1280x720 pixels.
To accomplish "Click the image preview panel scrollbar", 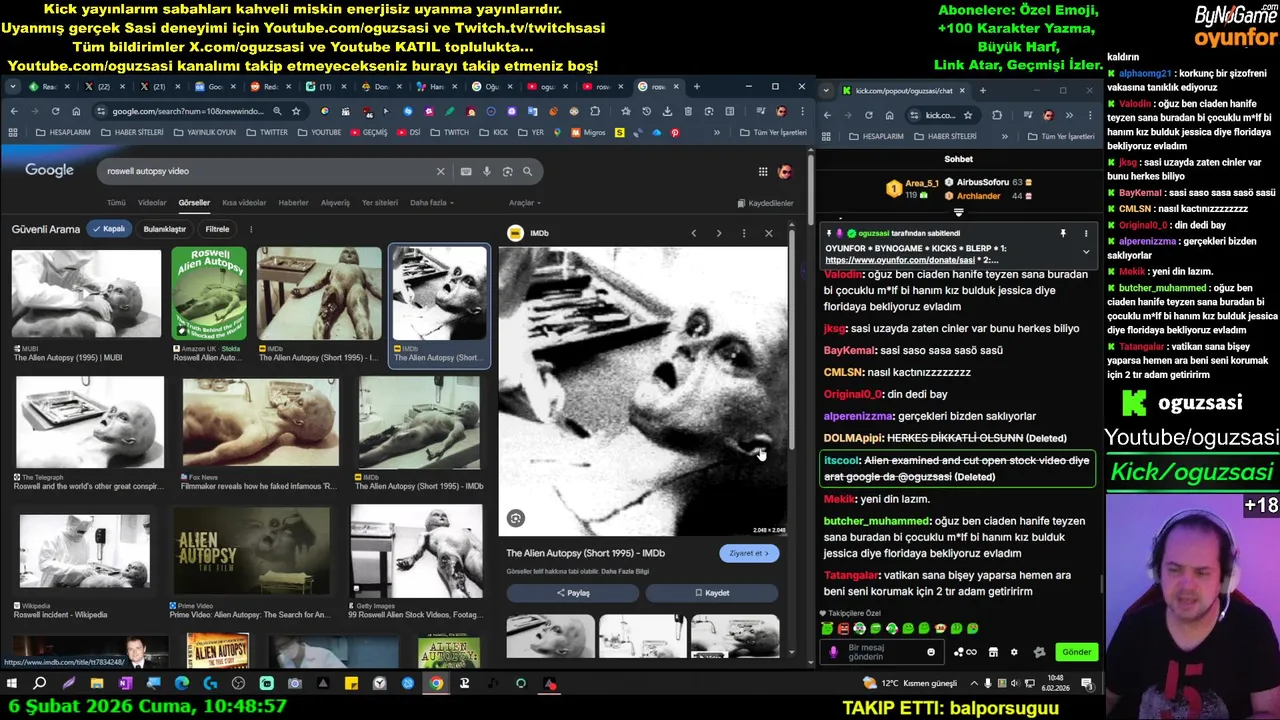I will [x=791, y=340].
